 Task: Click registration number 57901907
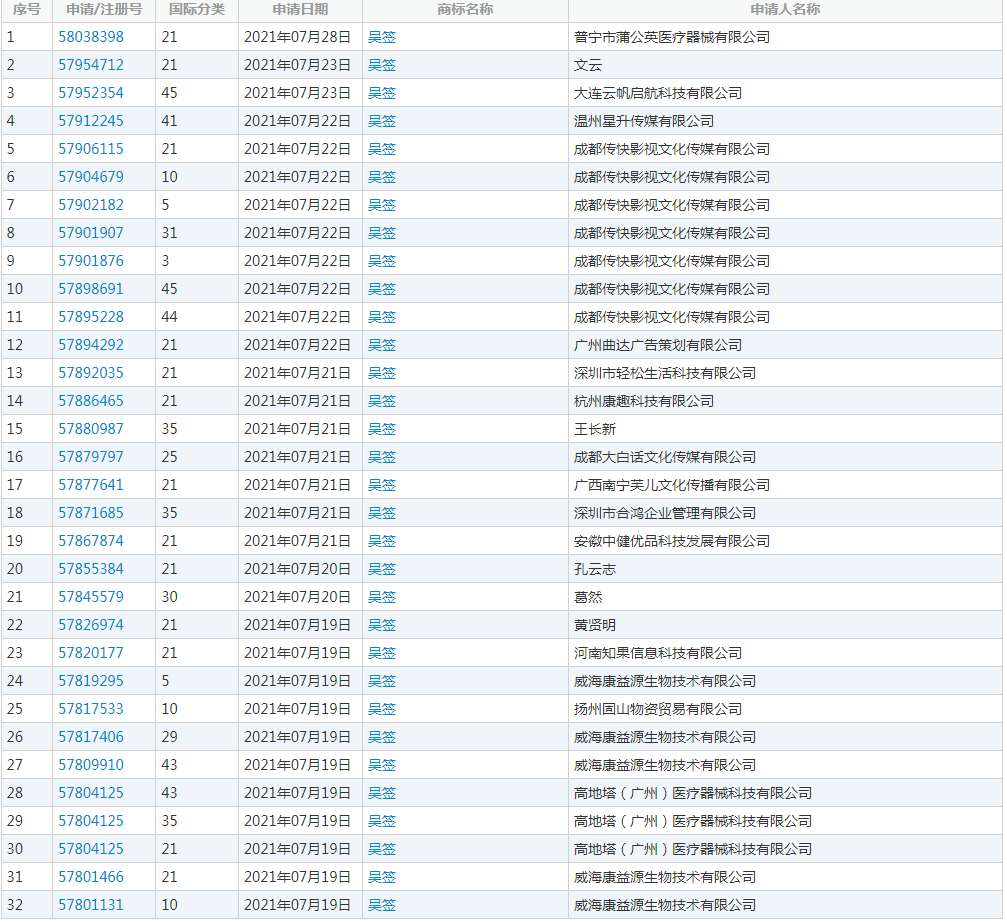click(91, 233)
